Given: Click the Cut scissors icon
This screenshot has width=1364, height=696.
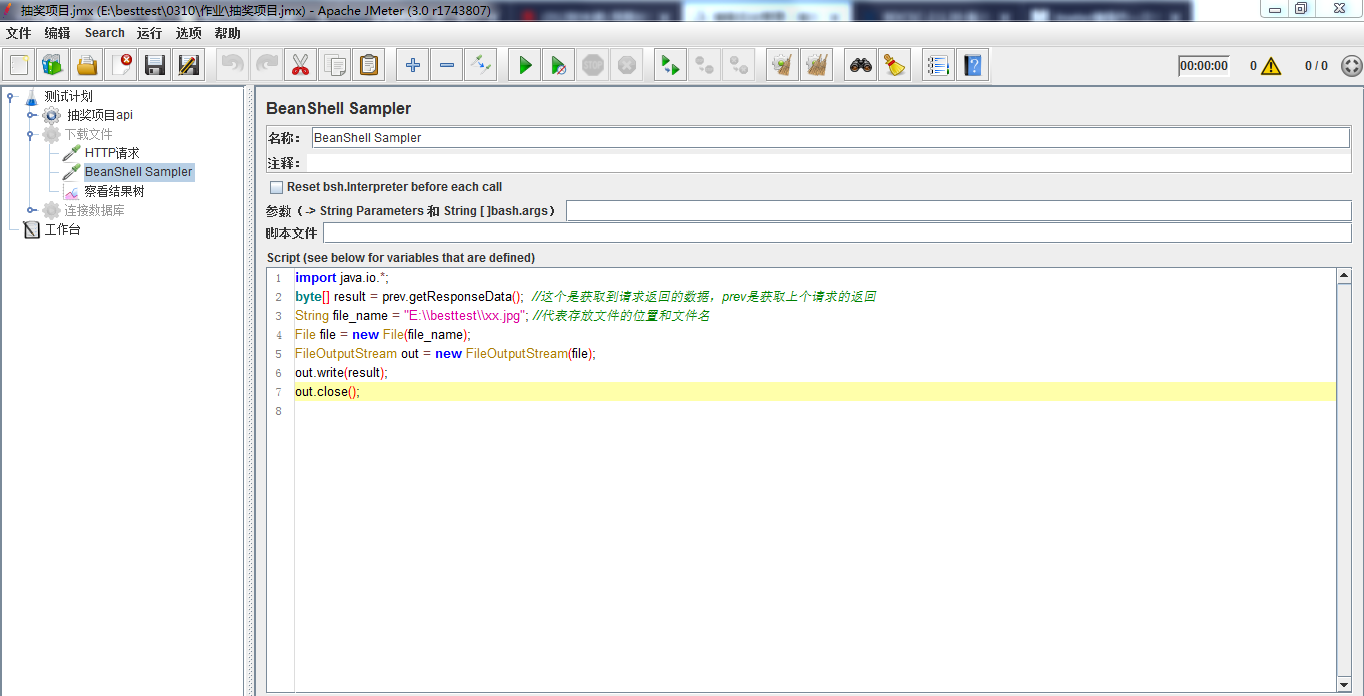Looking at the screenshot, I should (x=301, y=66).
